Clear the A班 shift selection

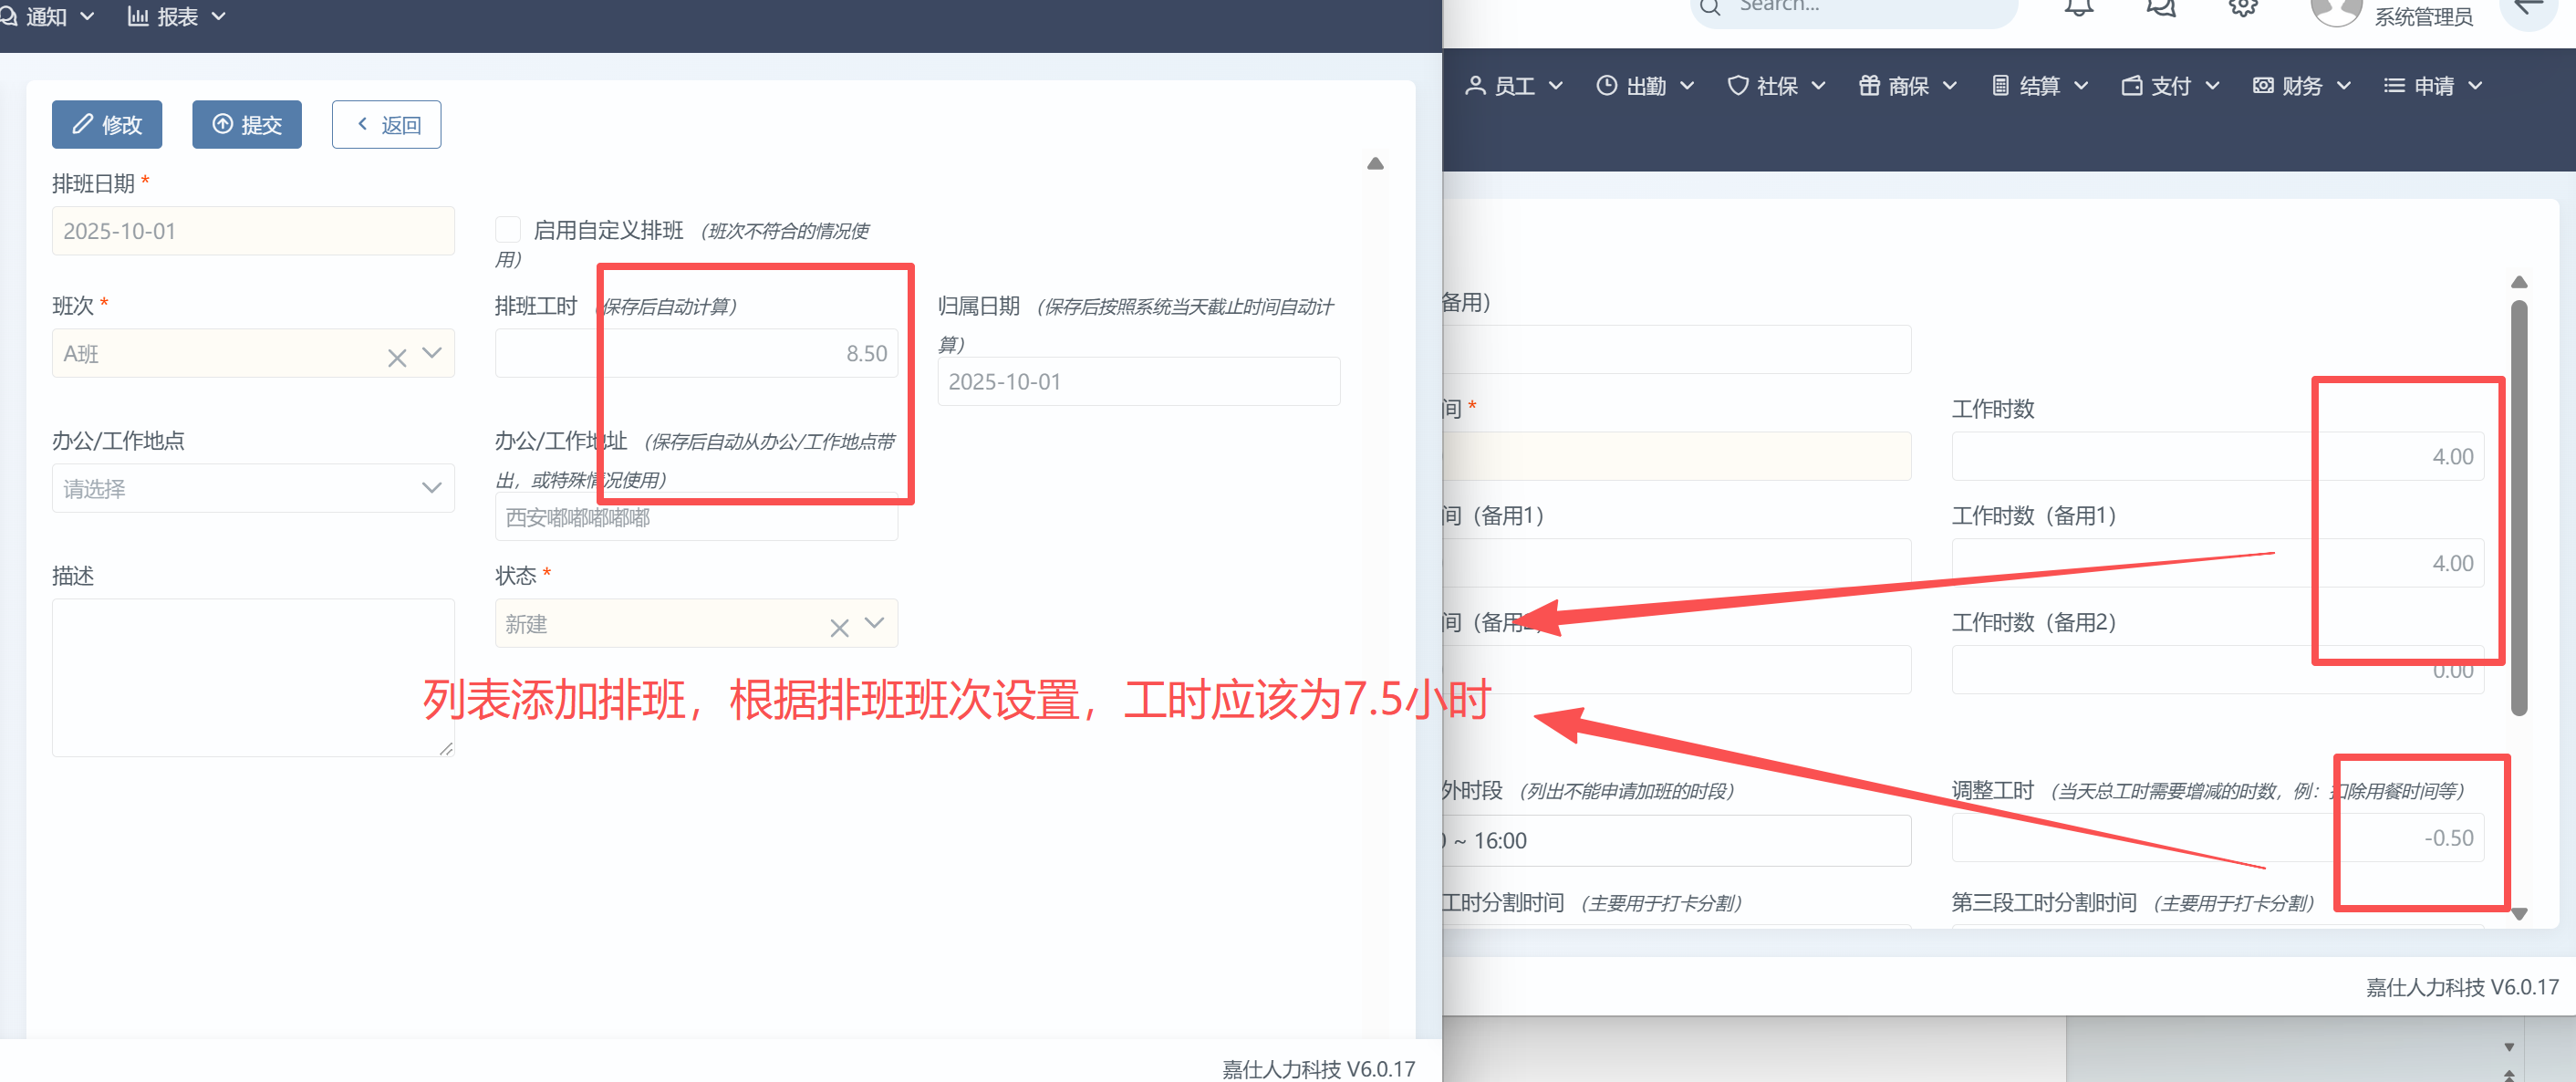397,357
